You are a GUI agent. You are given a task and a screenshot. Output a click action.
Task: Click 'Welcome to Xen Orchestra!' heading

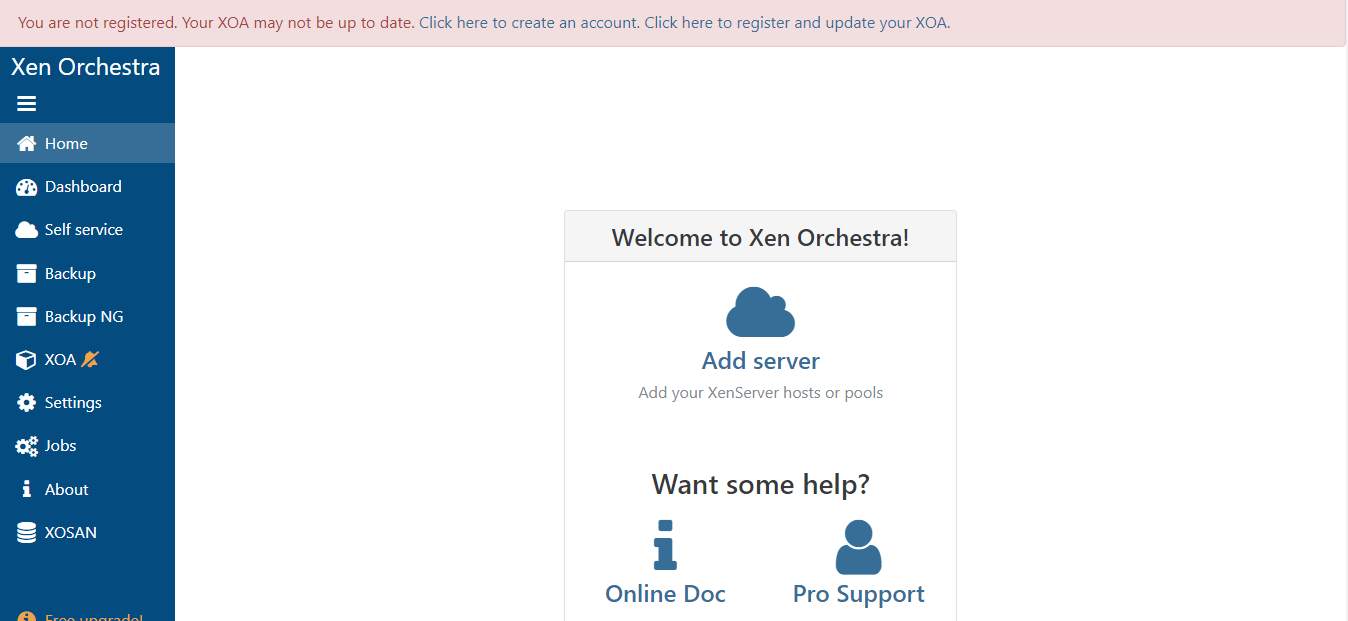(x=761, y=238)
